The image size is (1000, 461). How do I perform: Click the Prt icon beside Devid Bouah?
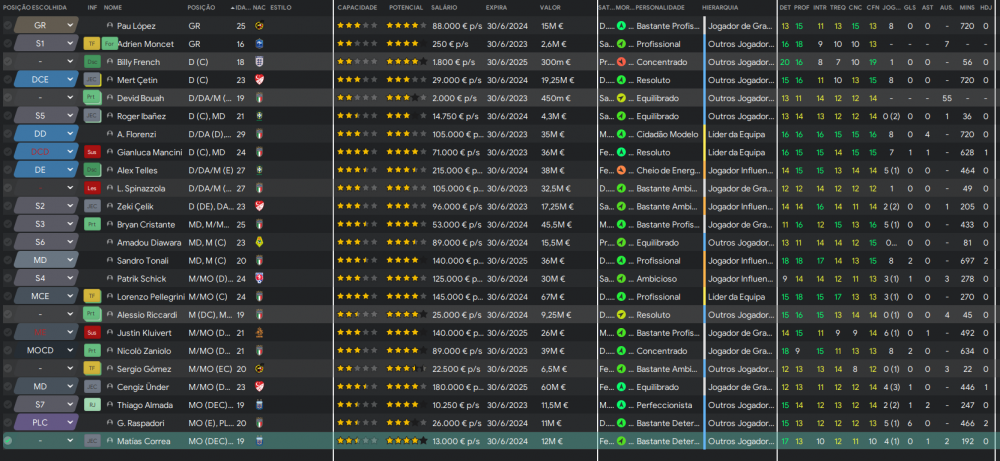pyautogui.click(x=92, y=98)
